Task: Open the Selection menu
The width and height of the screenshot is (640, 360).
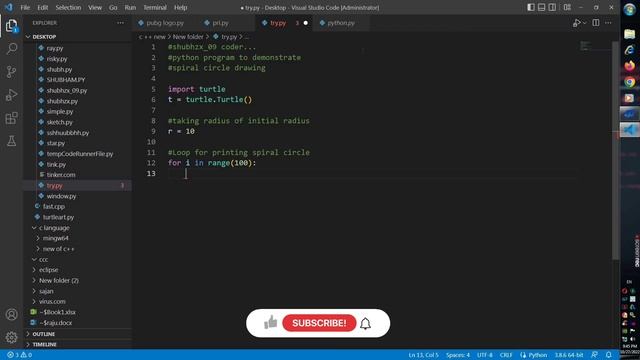Action: [68, 7]
